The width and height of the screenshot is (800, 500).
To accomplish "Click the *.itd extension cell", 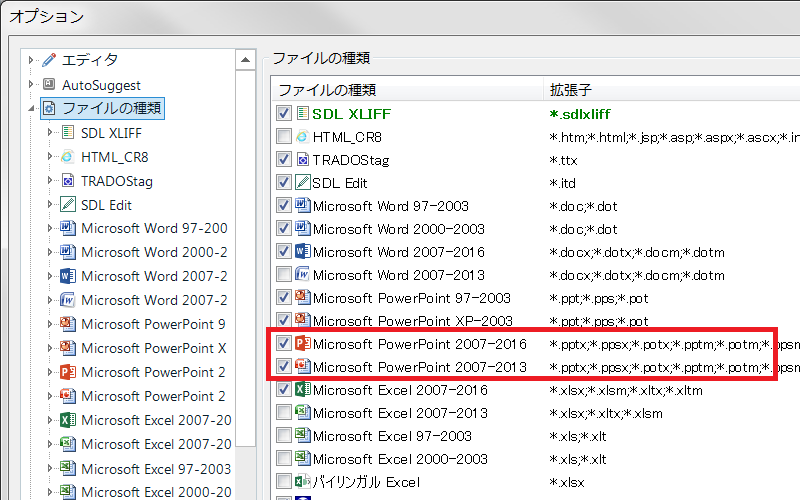I will (x=562, y=183).
